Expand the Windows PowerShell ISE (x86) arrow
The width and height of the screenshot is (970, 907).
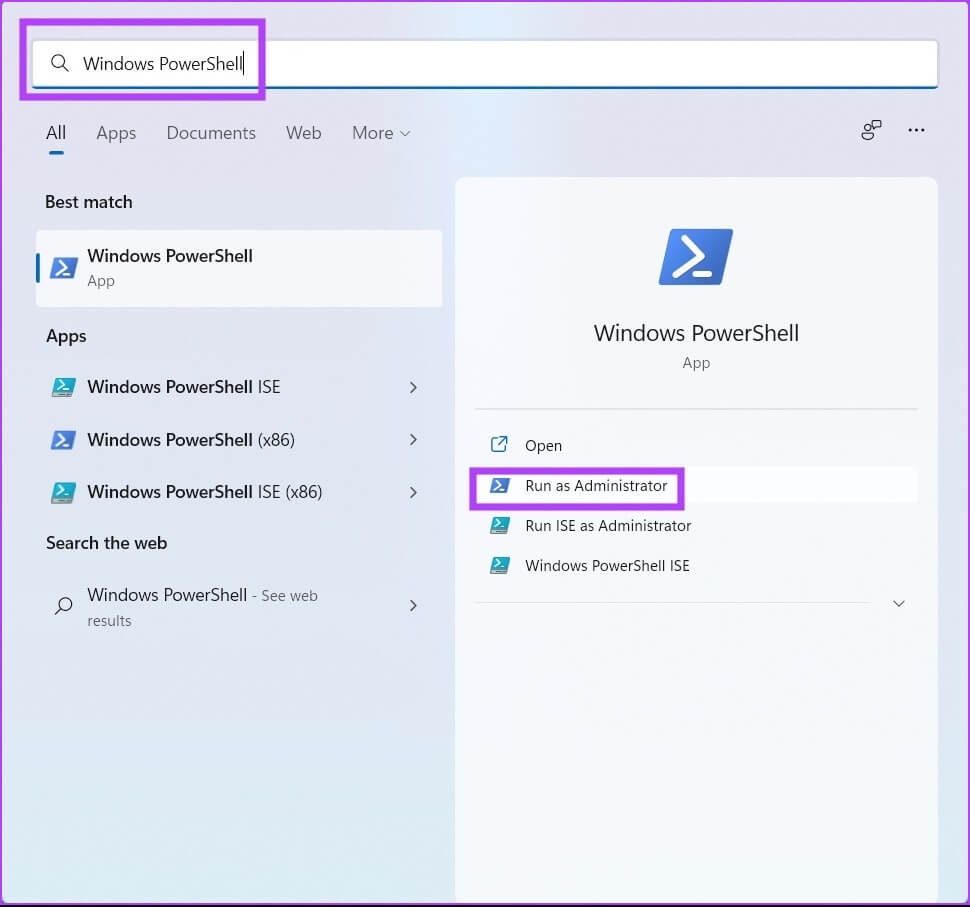[x=413, y=492]
